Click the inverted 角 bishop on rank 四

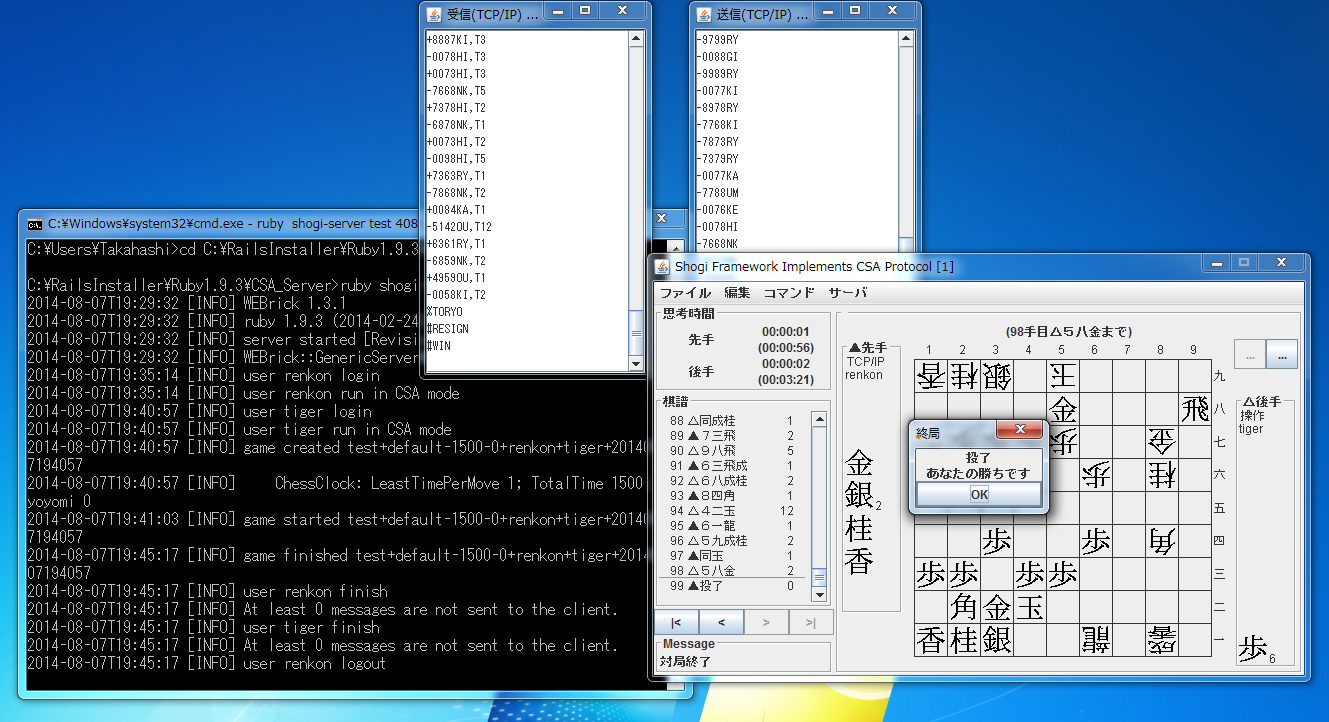[x=1161, y=541]
